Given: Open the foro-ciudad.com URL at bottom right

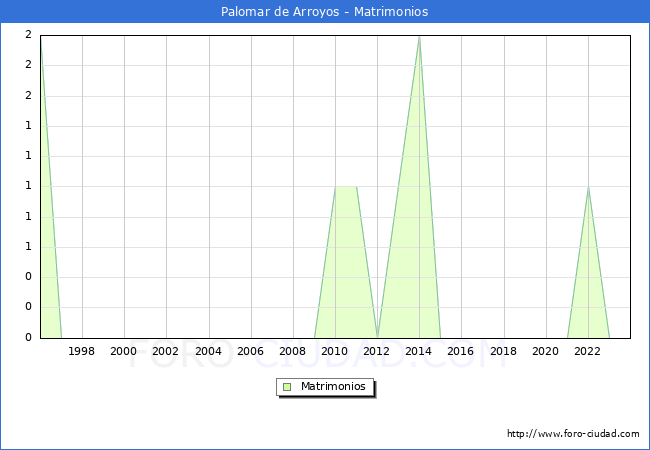Looking at the screenshot, I should pos(573,434).
